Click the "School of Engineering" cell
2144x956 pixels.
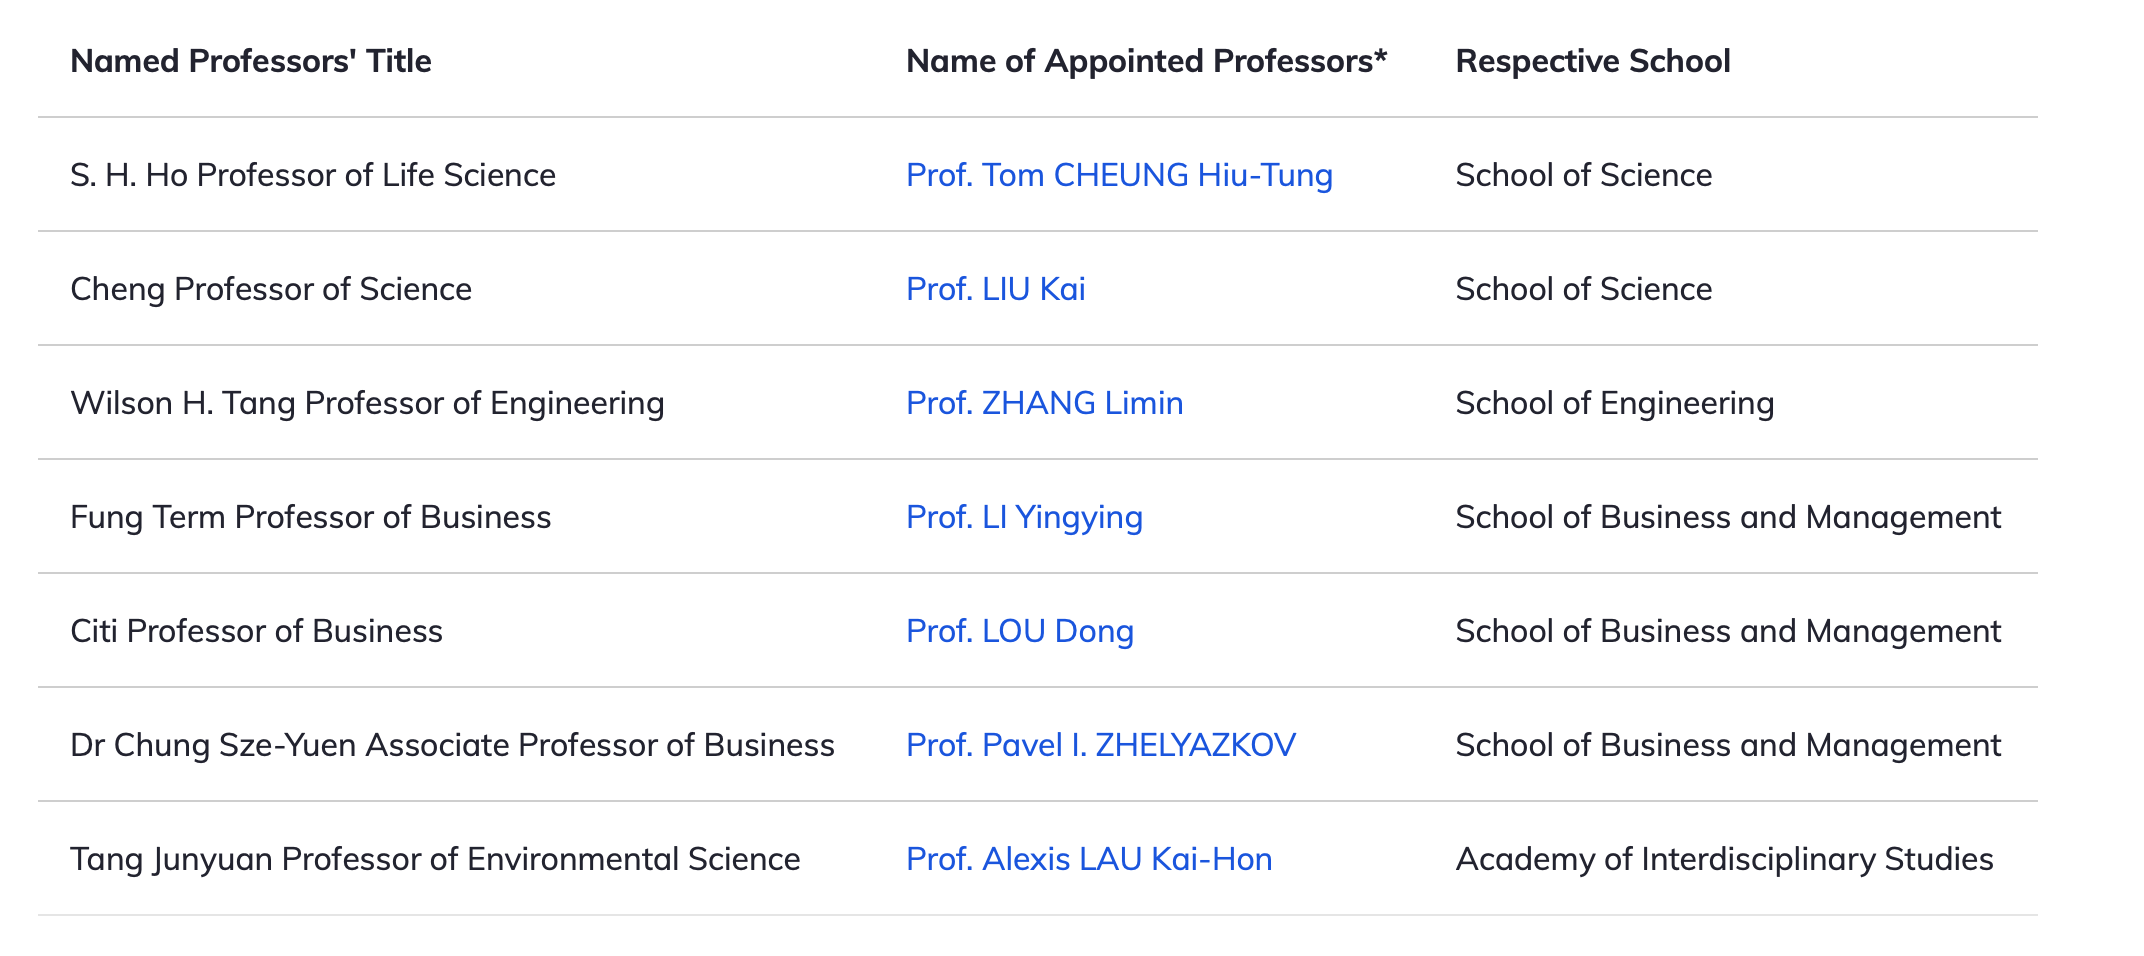click(x=1614, y=403)
